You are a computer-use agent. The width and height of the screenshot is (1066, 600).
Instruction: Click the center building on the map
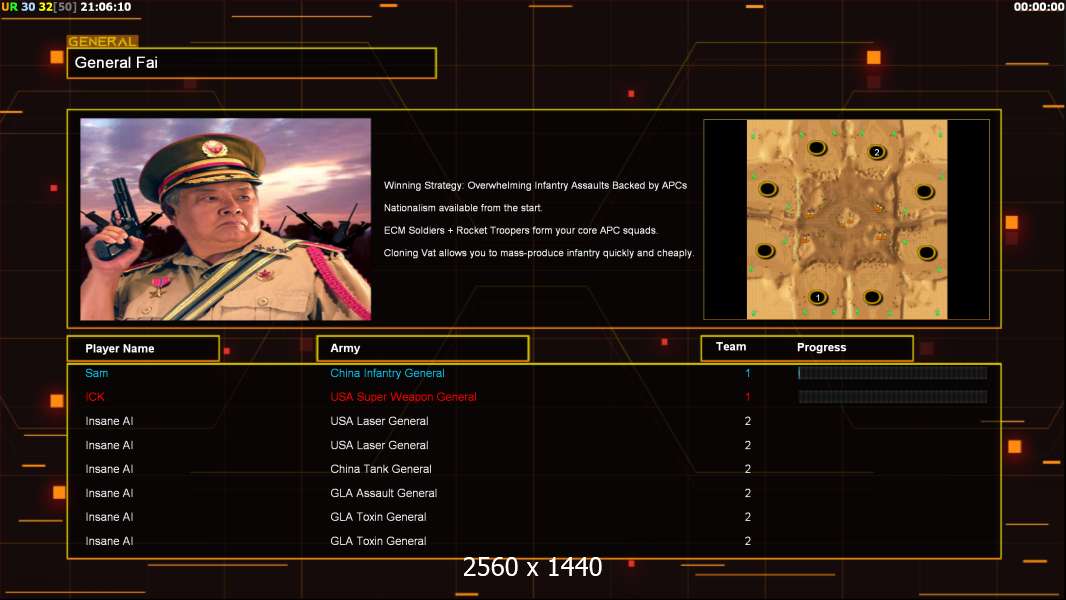click(846, 216)
